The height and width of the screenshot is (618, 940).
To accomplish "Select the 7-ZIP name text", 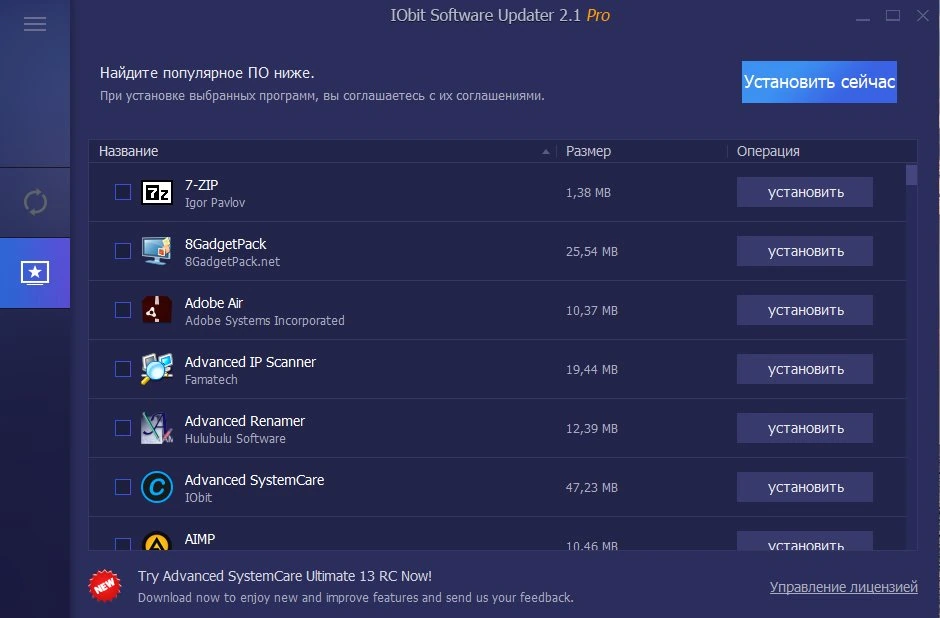I will click(201, 185).
